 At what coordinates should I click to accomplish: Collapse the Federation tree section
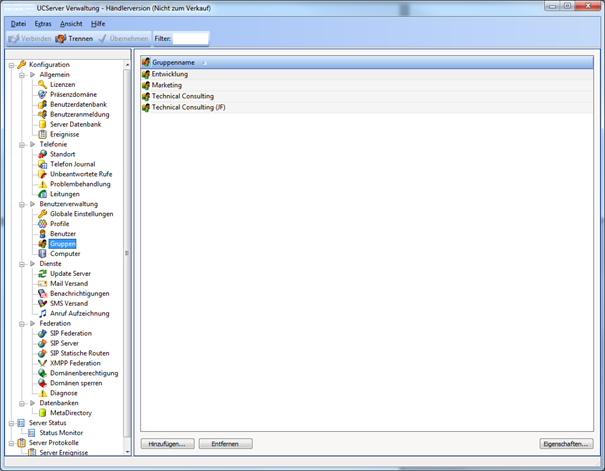(22, 324)
